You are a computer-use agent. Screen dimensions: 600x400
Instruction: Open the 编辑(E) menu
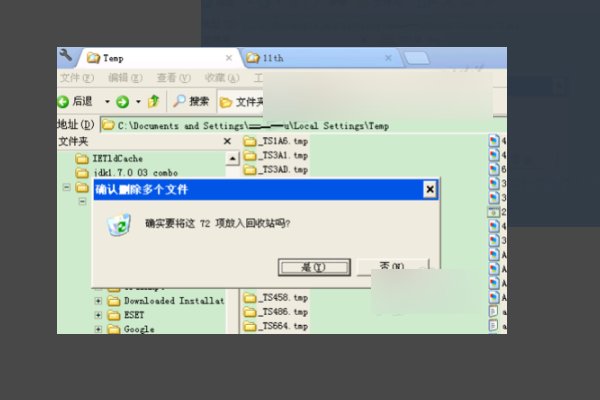(125, 78)
